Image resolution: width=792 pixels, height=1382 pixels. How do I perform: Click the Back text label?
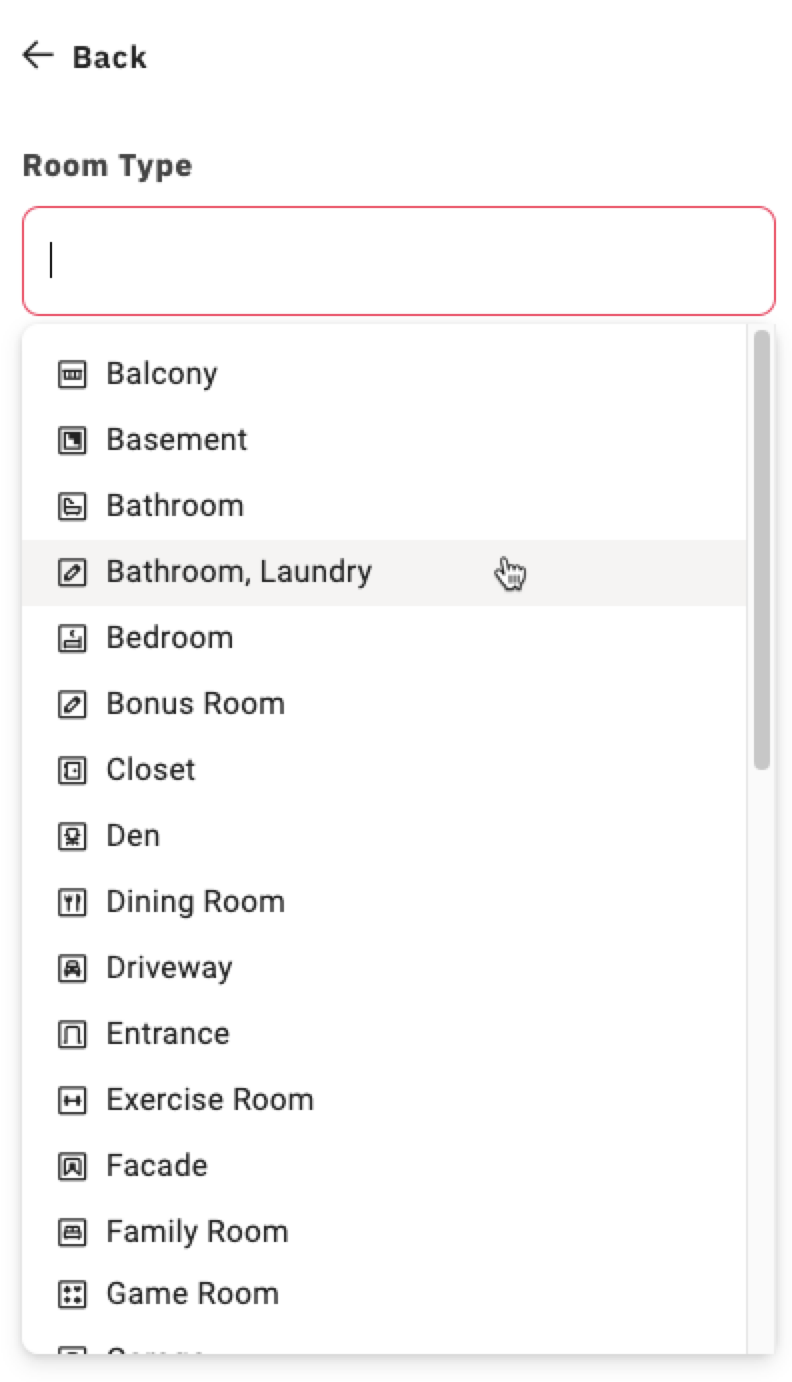(108, 57)
